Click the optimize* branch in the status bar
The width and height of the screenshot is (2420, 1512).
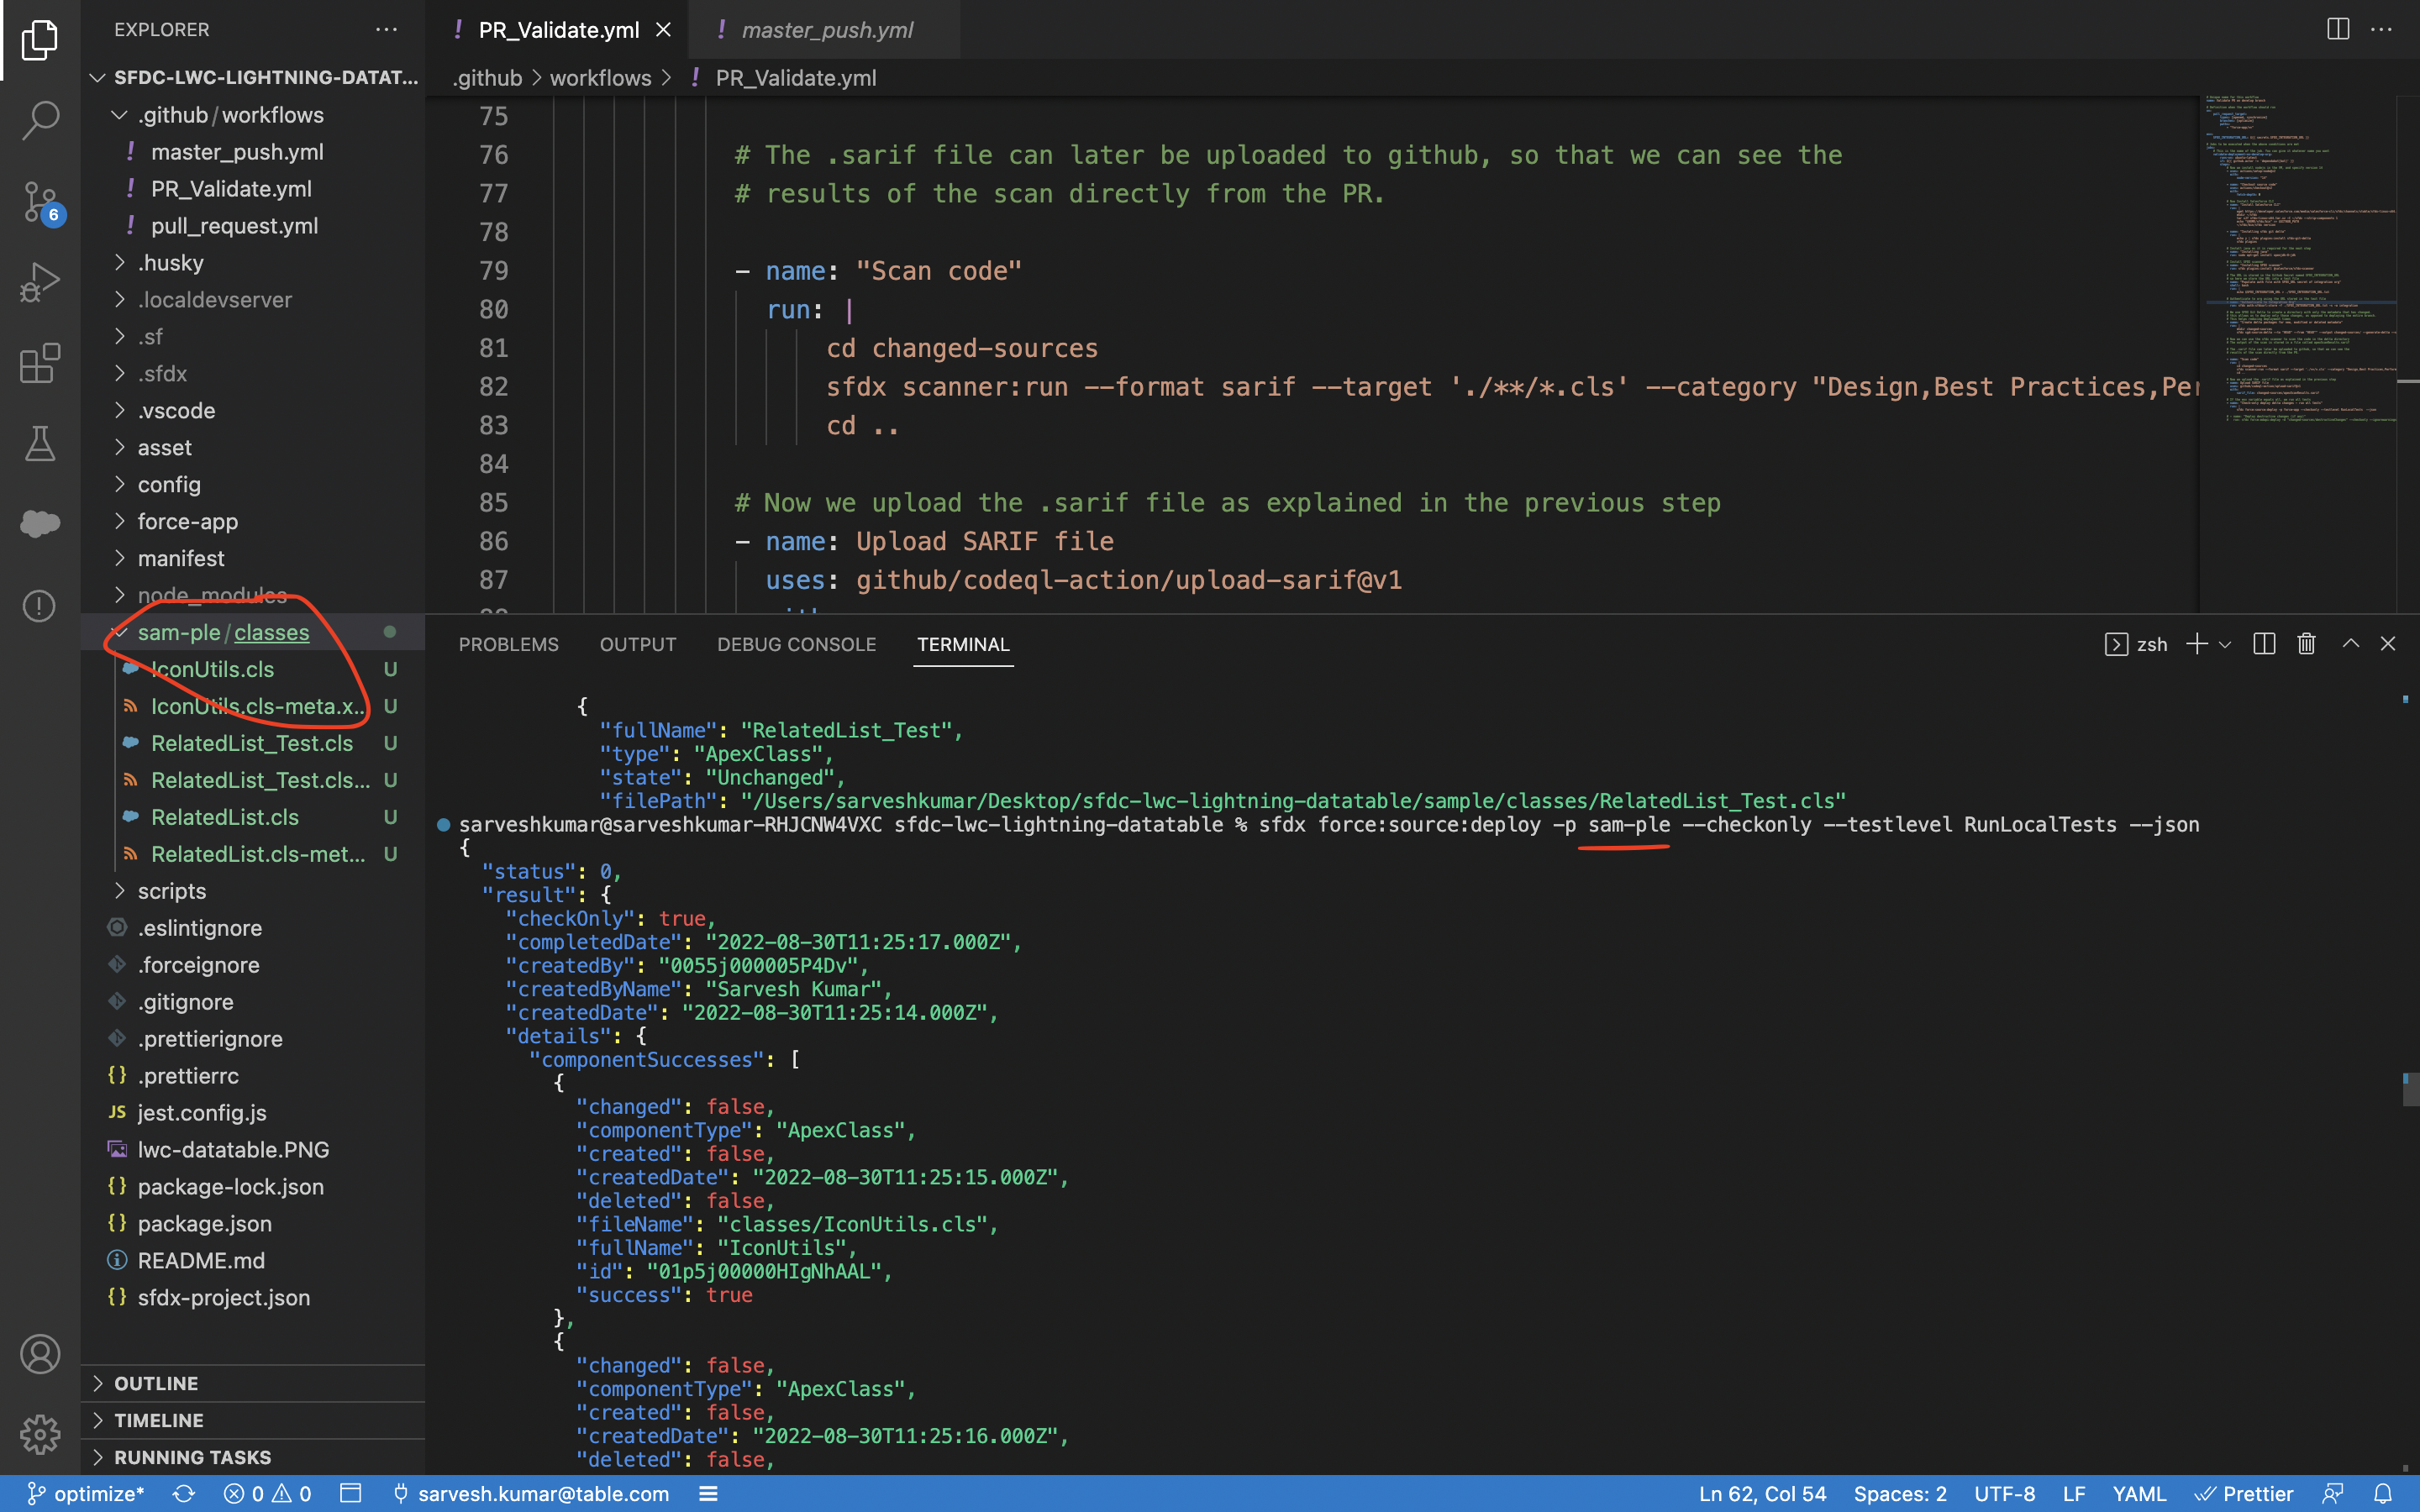click(85, 1493)
